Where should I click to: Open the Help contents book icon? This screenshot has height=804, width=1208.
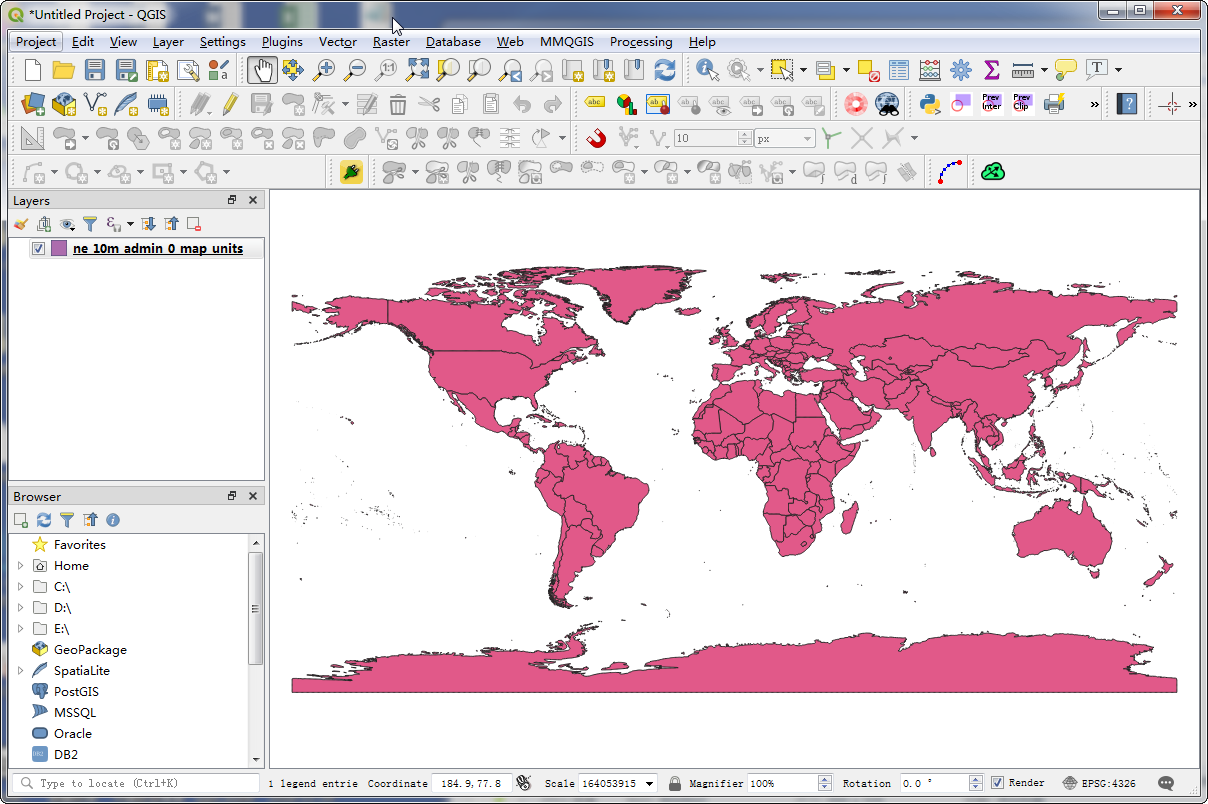coord(1127,103)
